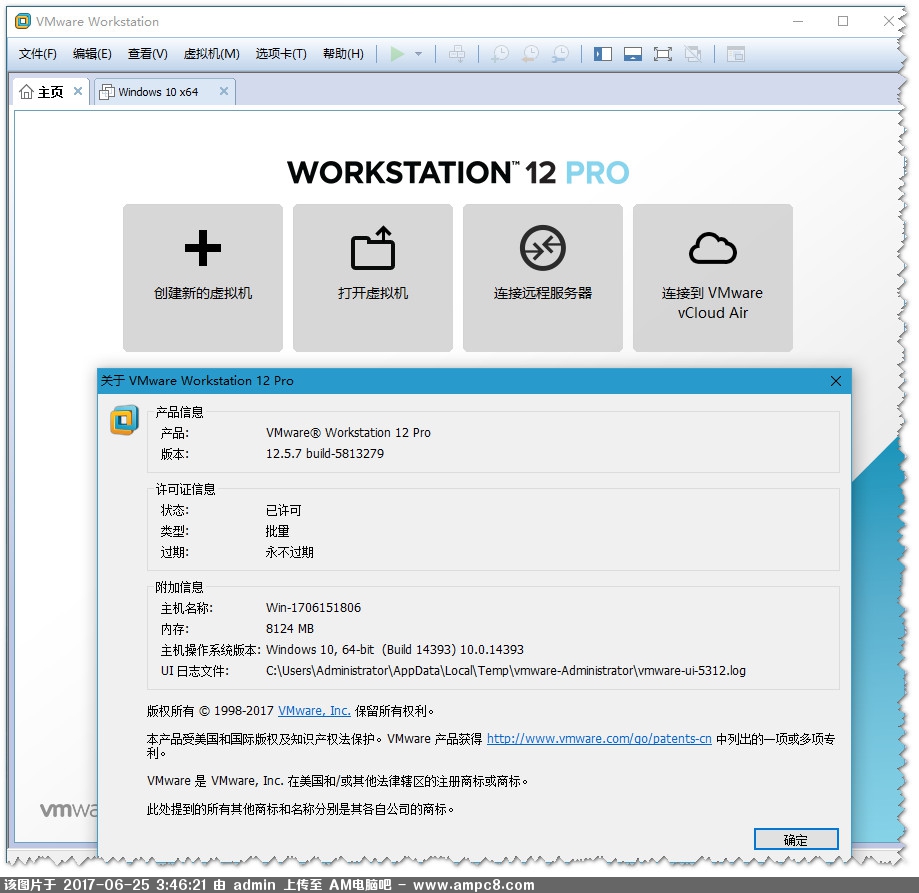
Task: Open the 文件(F) menu
Action: tap(38, 54)
